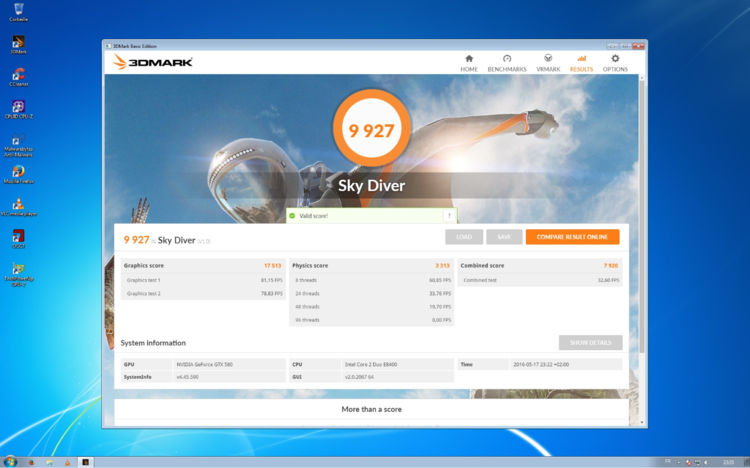Click Firefox icon in taskbar
Image resolution: width=750 pixels, height=468 pixels.
(x=32, y=462)
